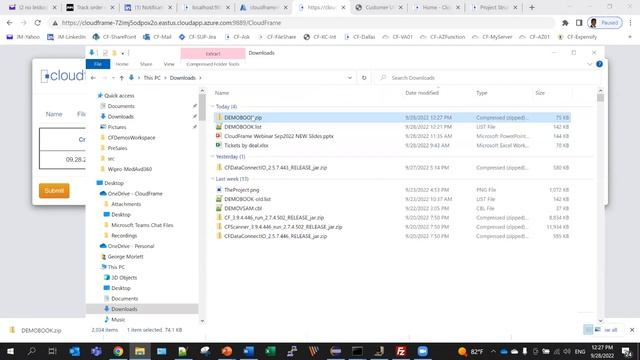Sort by Size column header
Image resolution: width=640 pixels, height=360 pixels.
pyautogui.click(x=540, y=93)
